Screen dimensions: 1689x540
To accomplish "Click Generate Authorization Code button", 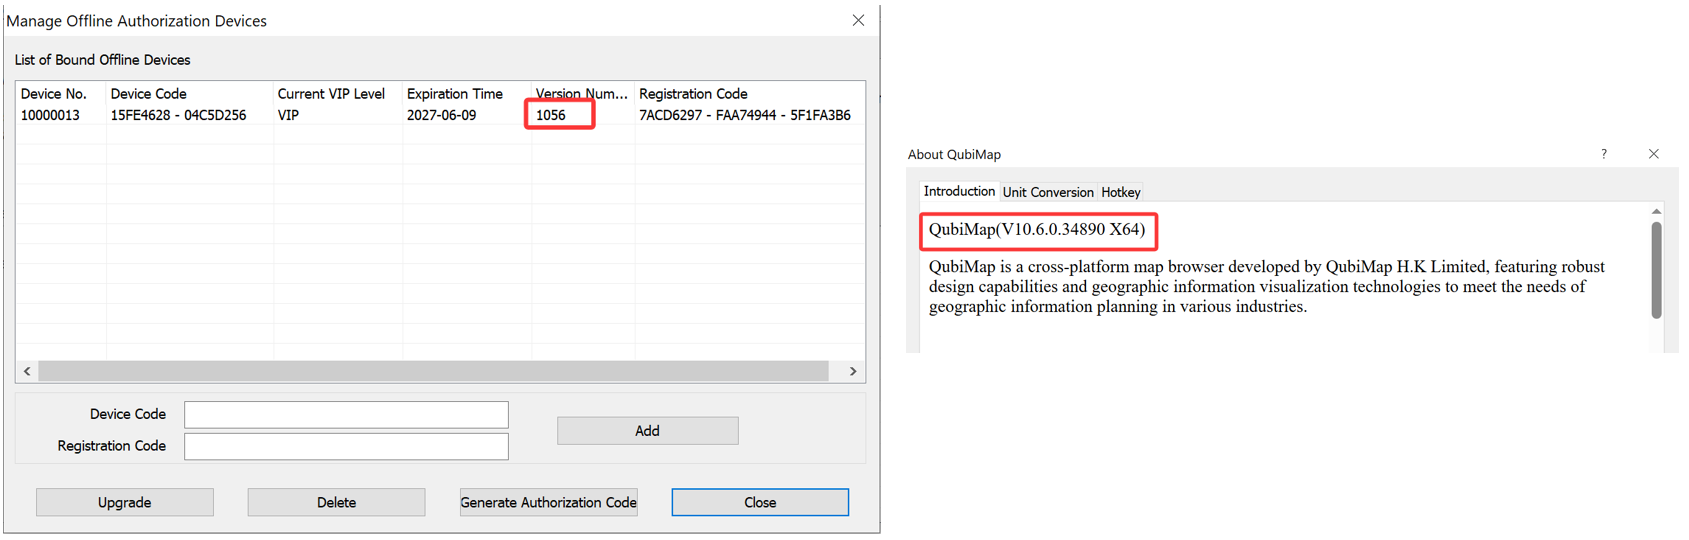I will 548,502.
